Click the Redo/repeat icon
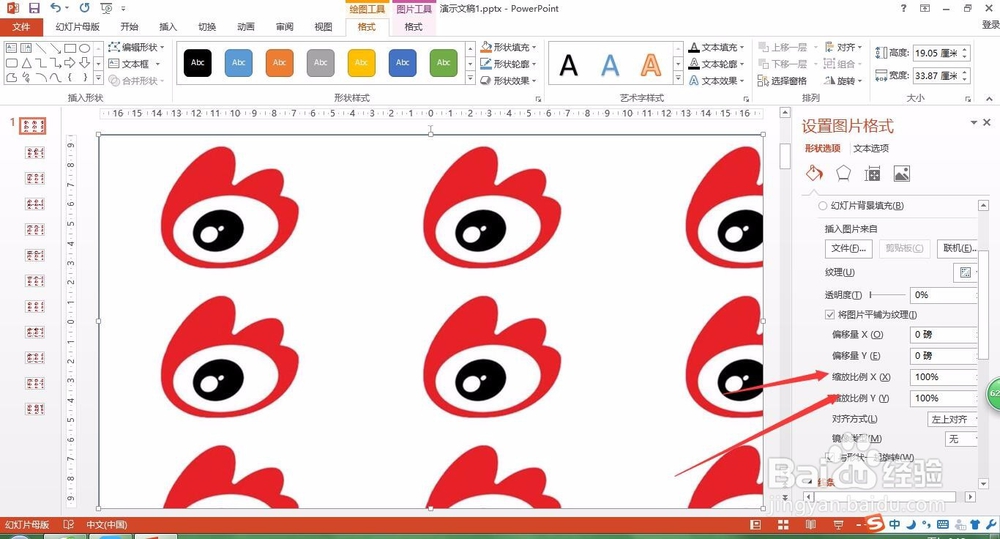Viewport: 1000px width, 539px height. (85, 8)
